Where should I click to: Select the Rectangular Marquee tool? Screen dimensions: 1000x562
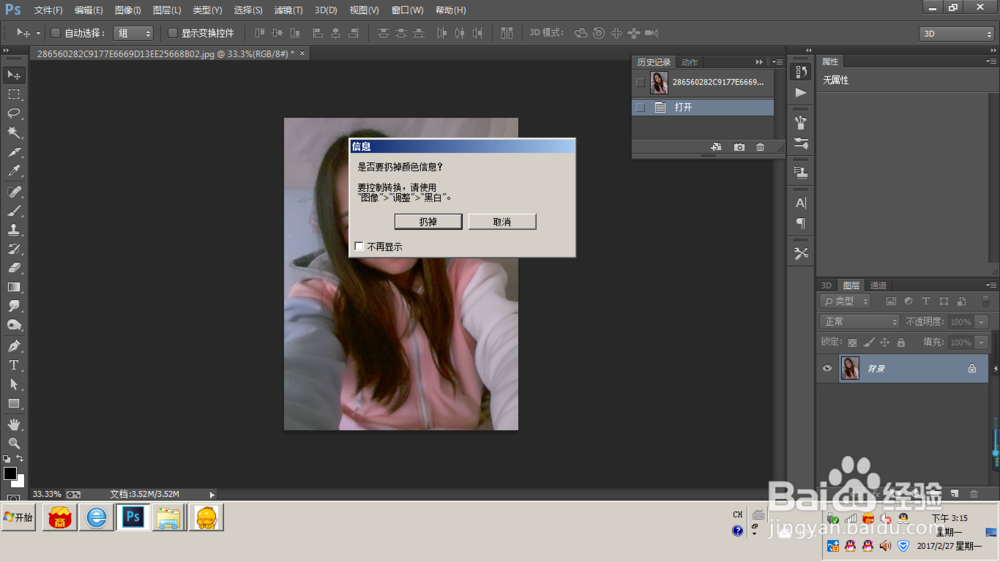13,94
